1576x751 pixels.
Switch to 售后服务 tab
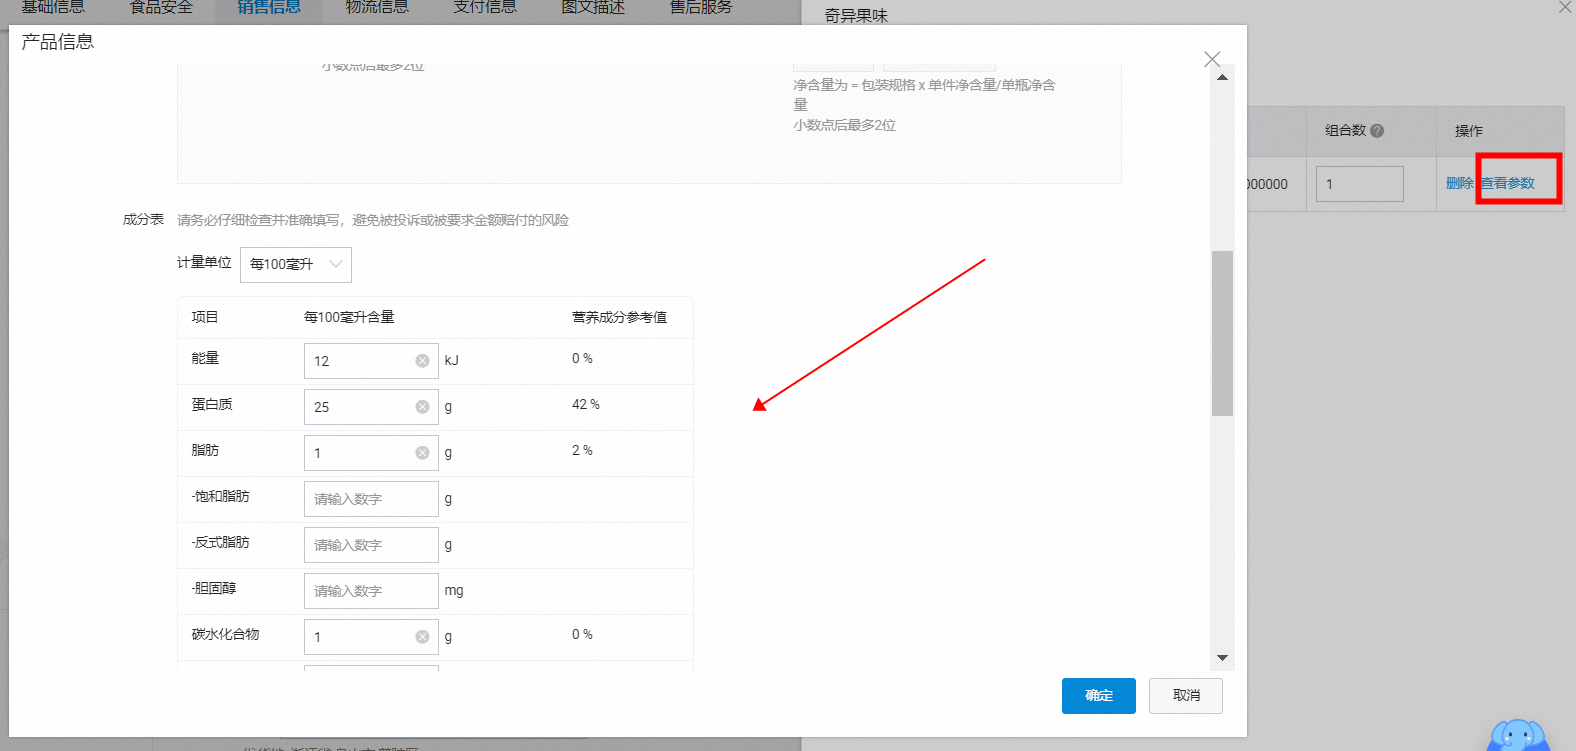(701, 7)
